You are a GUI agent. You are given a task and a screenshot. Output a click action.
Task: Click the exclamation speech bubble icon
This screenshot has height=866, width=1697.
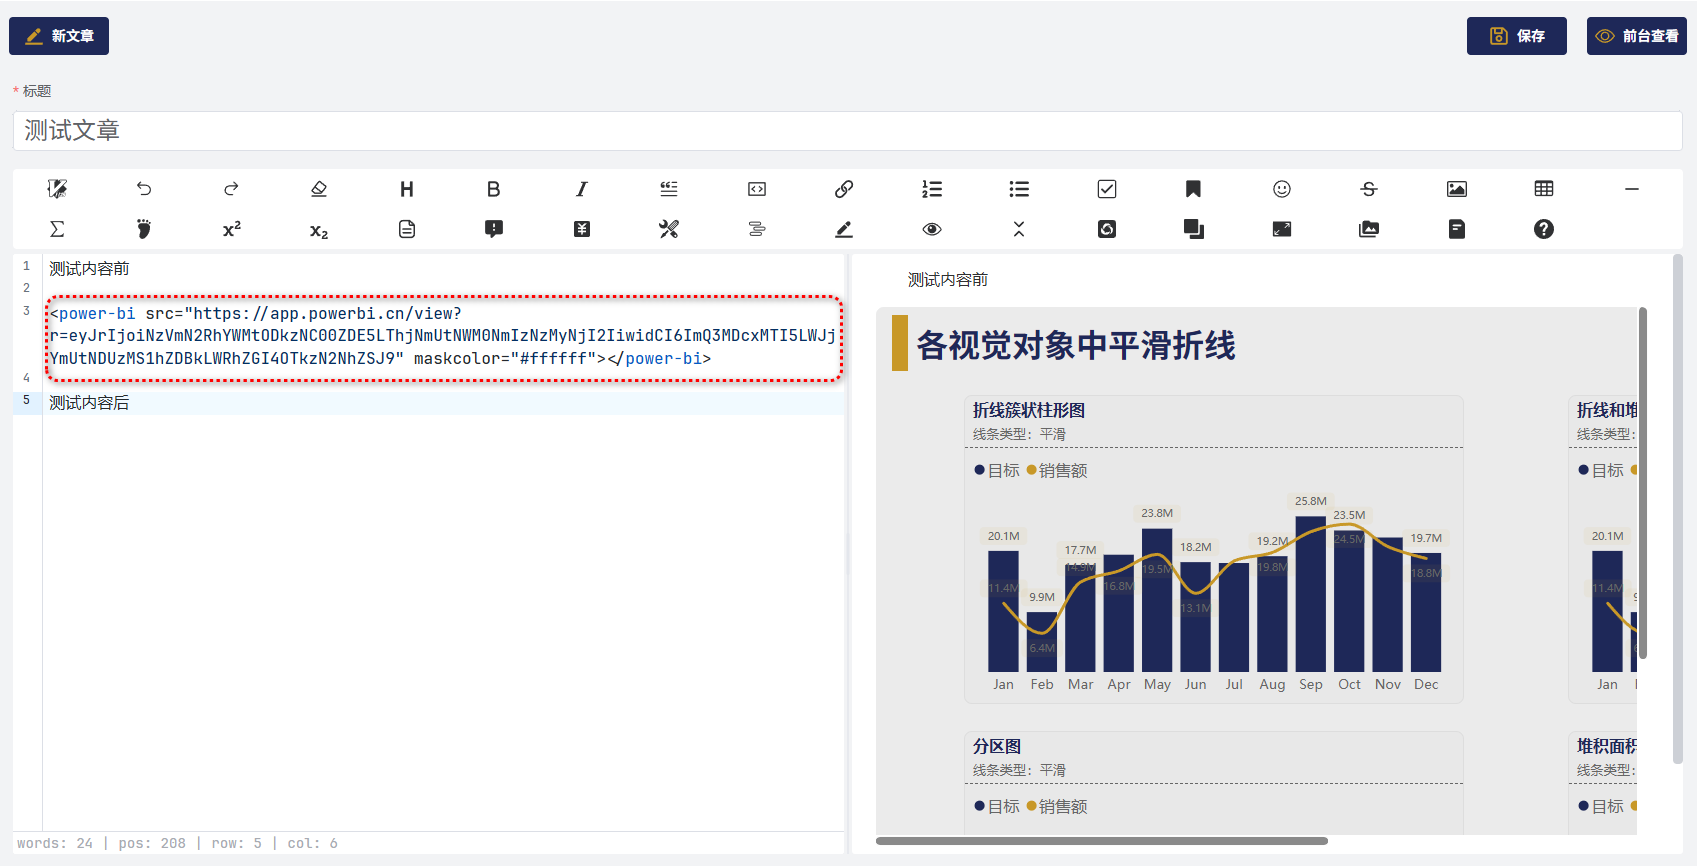click(494, 229)
